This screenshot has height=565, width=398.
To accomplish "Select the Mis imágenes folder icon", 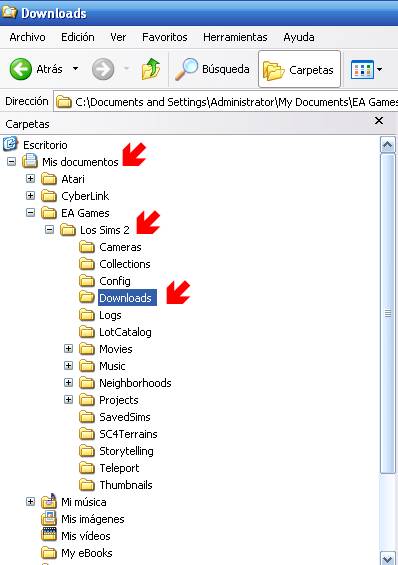I will pyautogui.click(x=49, y=519).
